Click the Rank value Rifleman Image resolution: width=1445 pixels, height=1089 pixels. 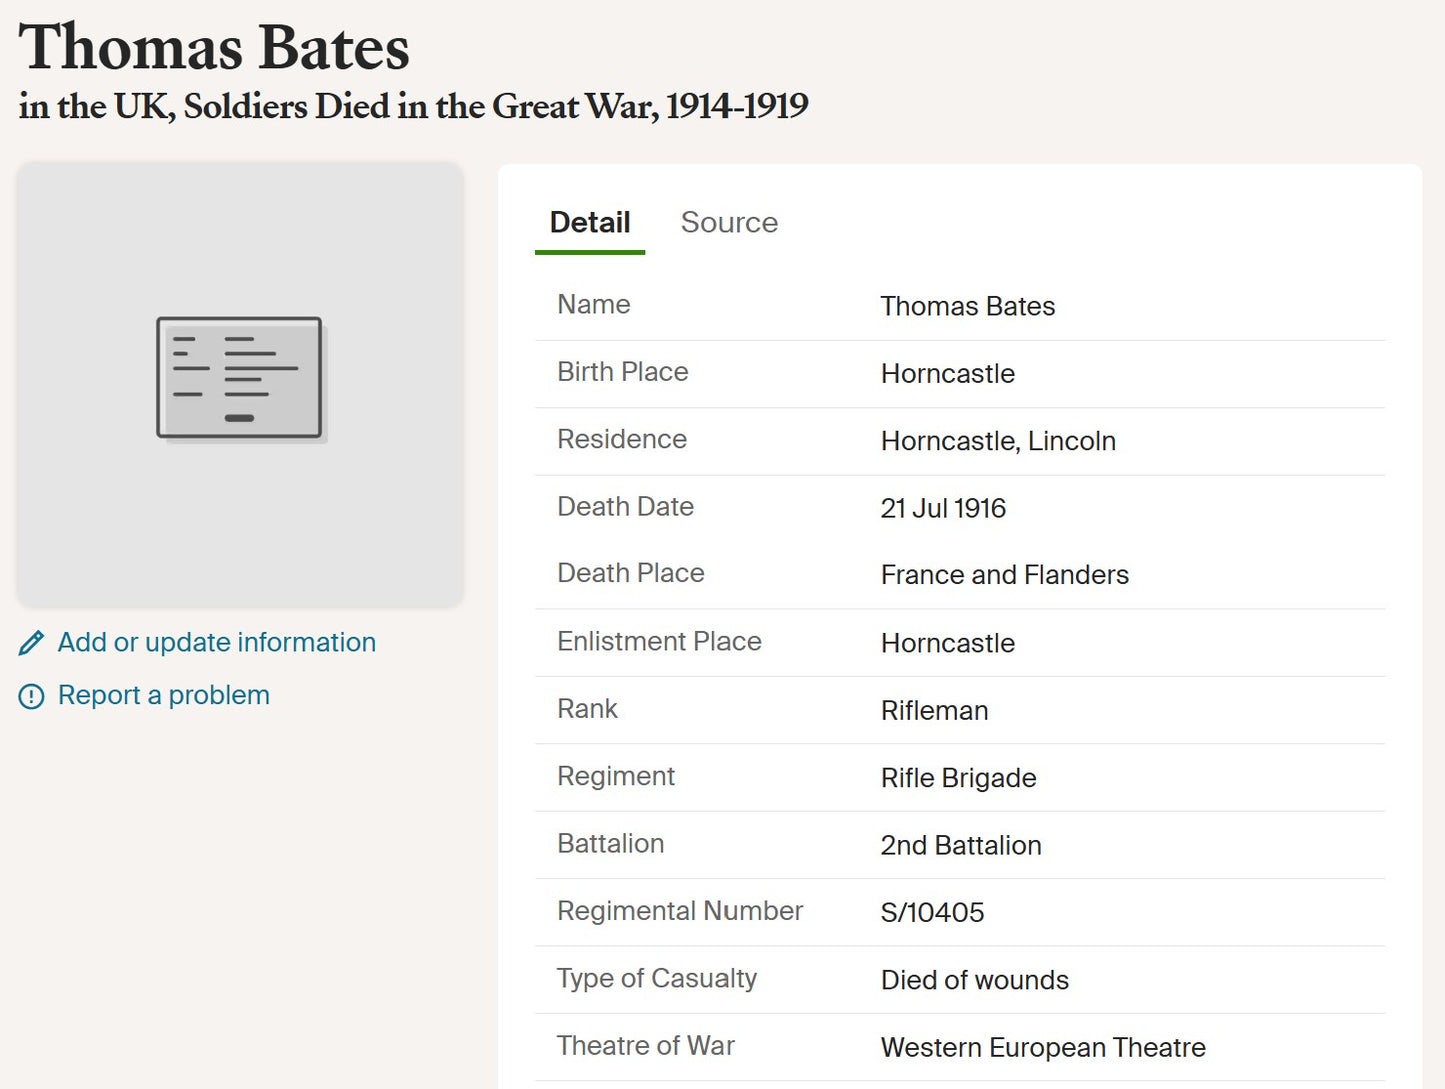pos(935,710)
